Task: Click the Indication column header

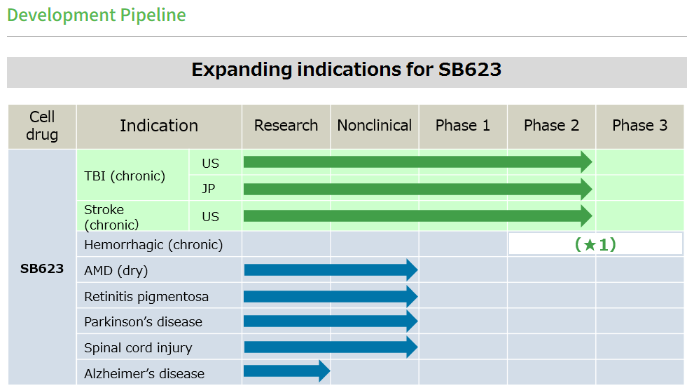Action: point(159,126)
